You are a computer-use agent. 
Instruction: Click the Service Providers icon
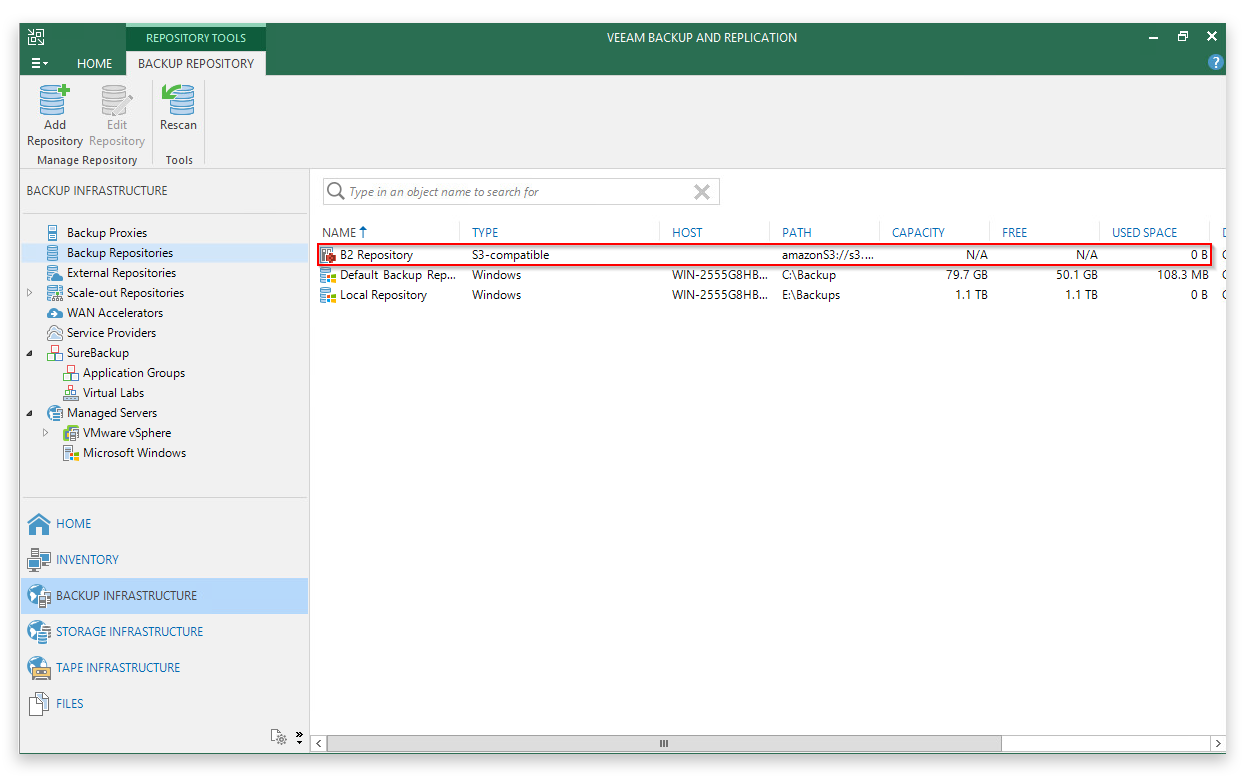pyautogui.click(x=54, y=333)
